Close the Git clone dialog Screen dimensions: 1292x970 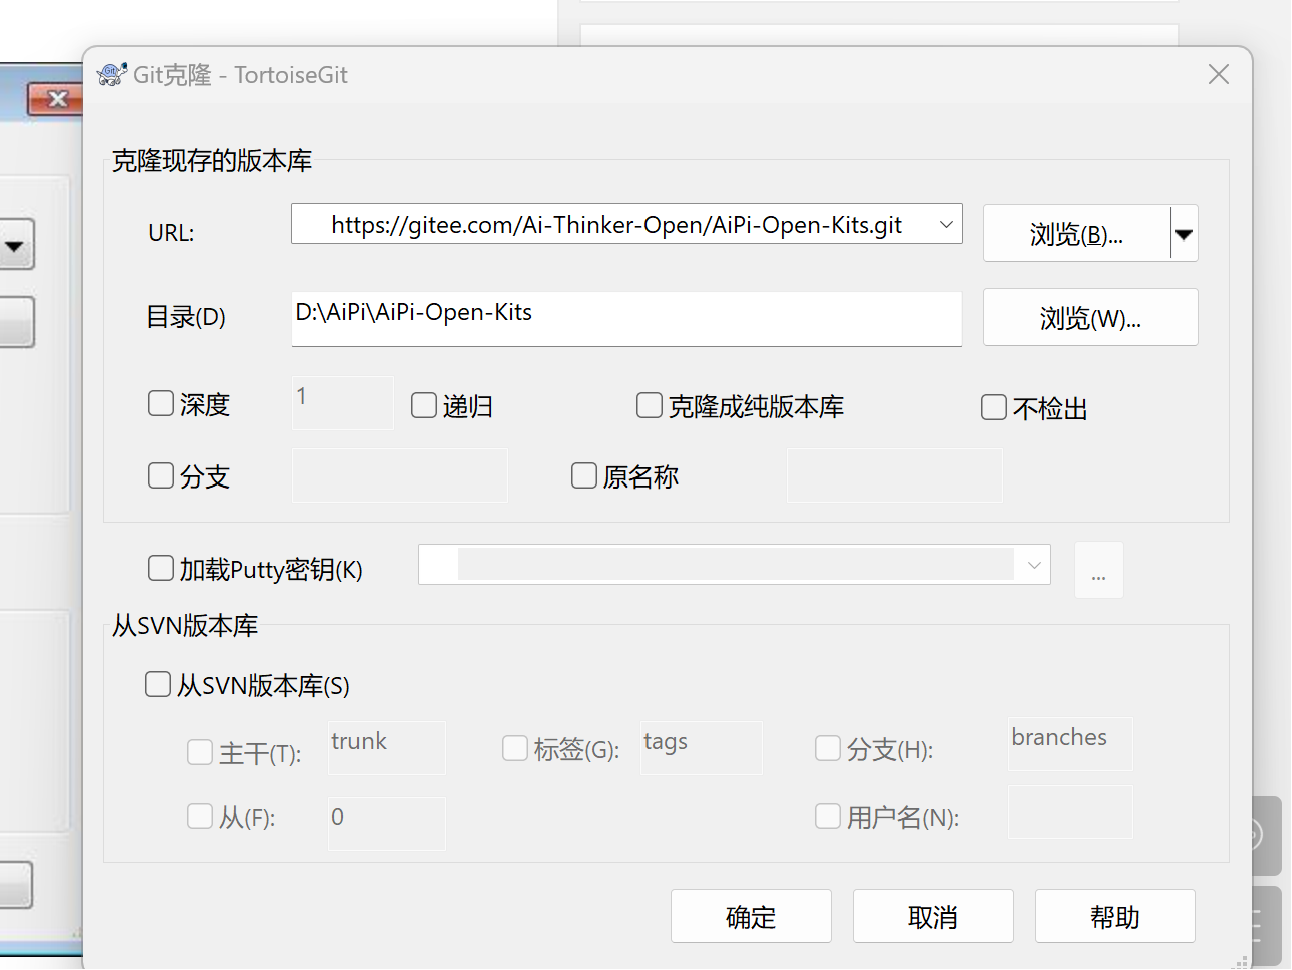tap(1218, 74)
